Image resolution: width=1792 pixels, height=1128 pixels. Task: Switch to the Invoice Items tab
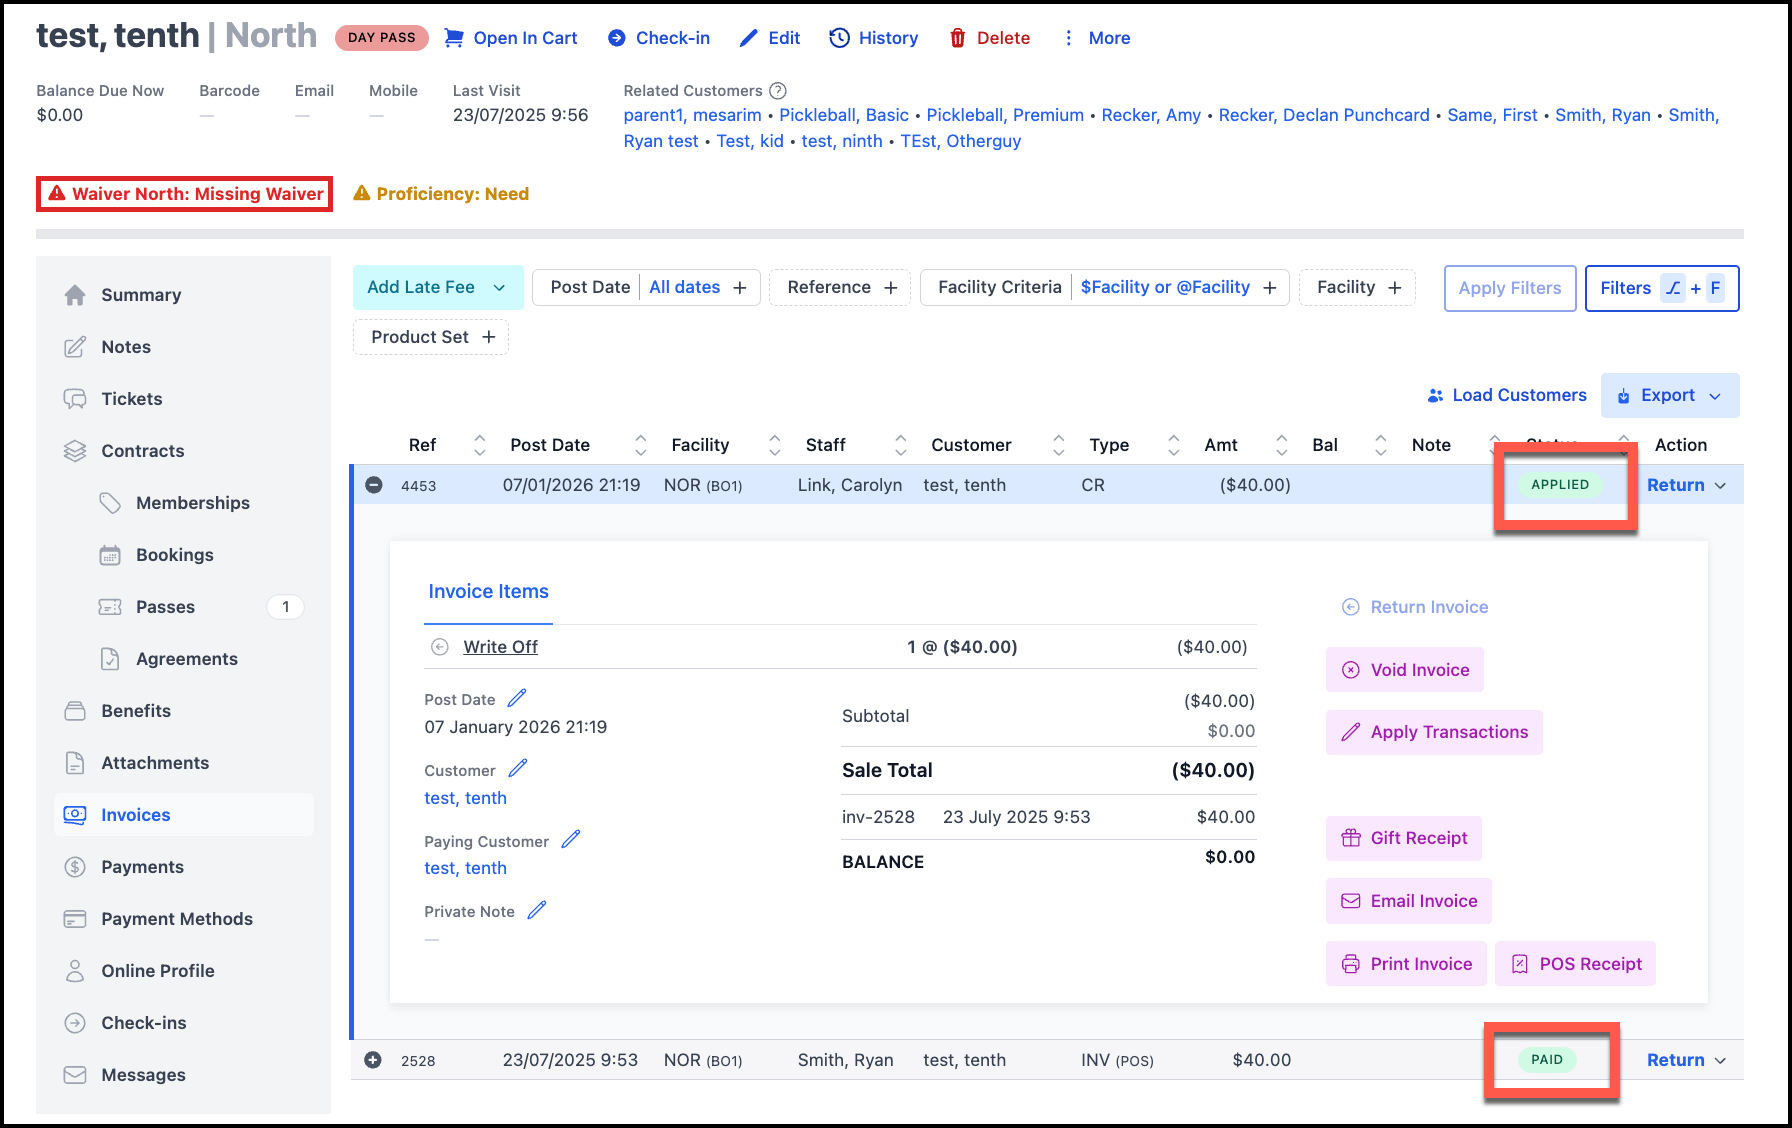488,592
